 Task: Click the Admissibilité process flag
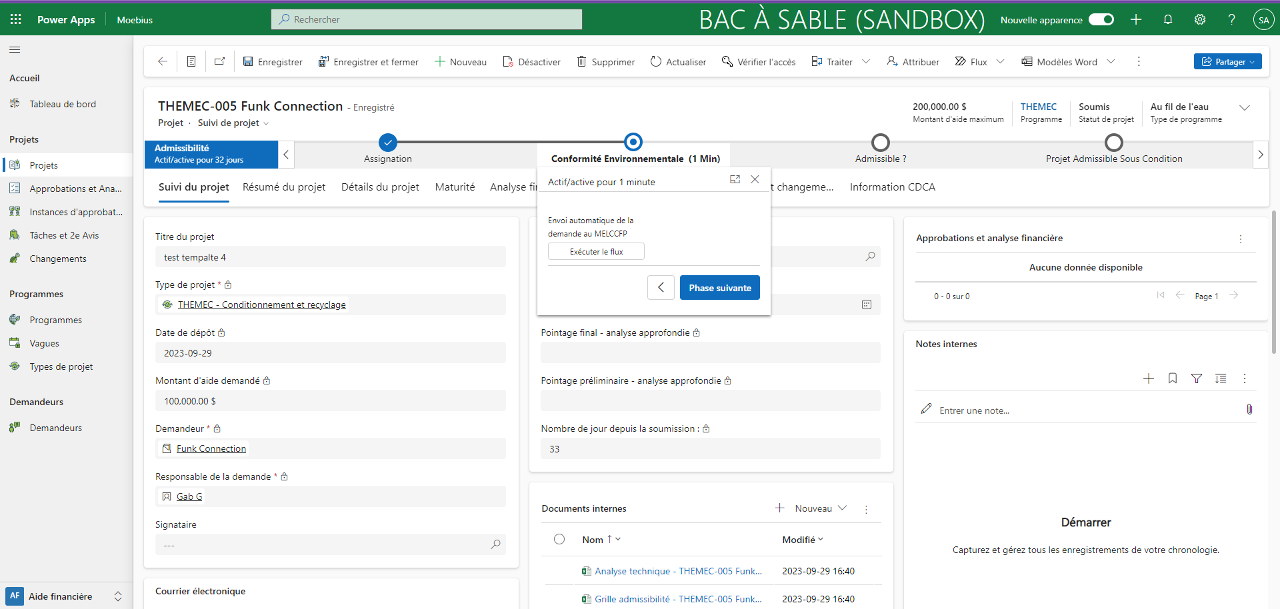pos(211,153)
